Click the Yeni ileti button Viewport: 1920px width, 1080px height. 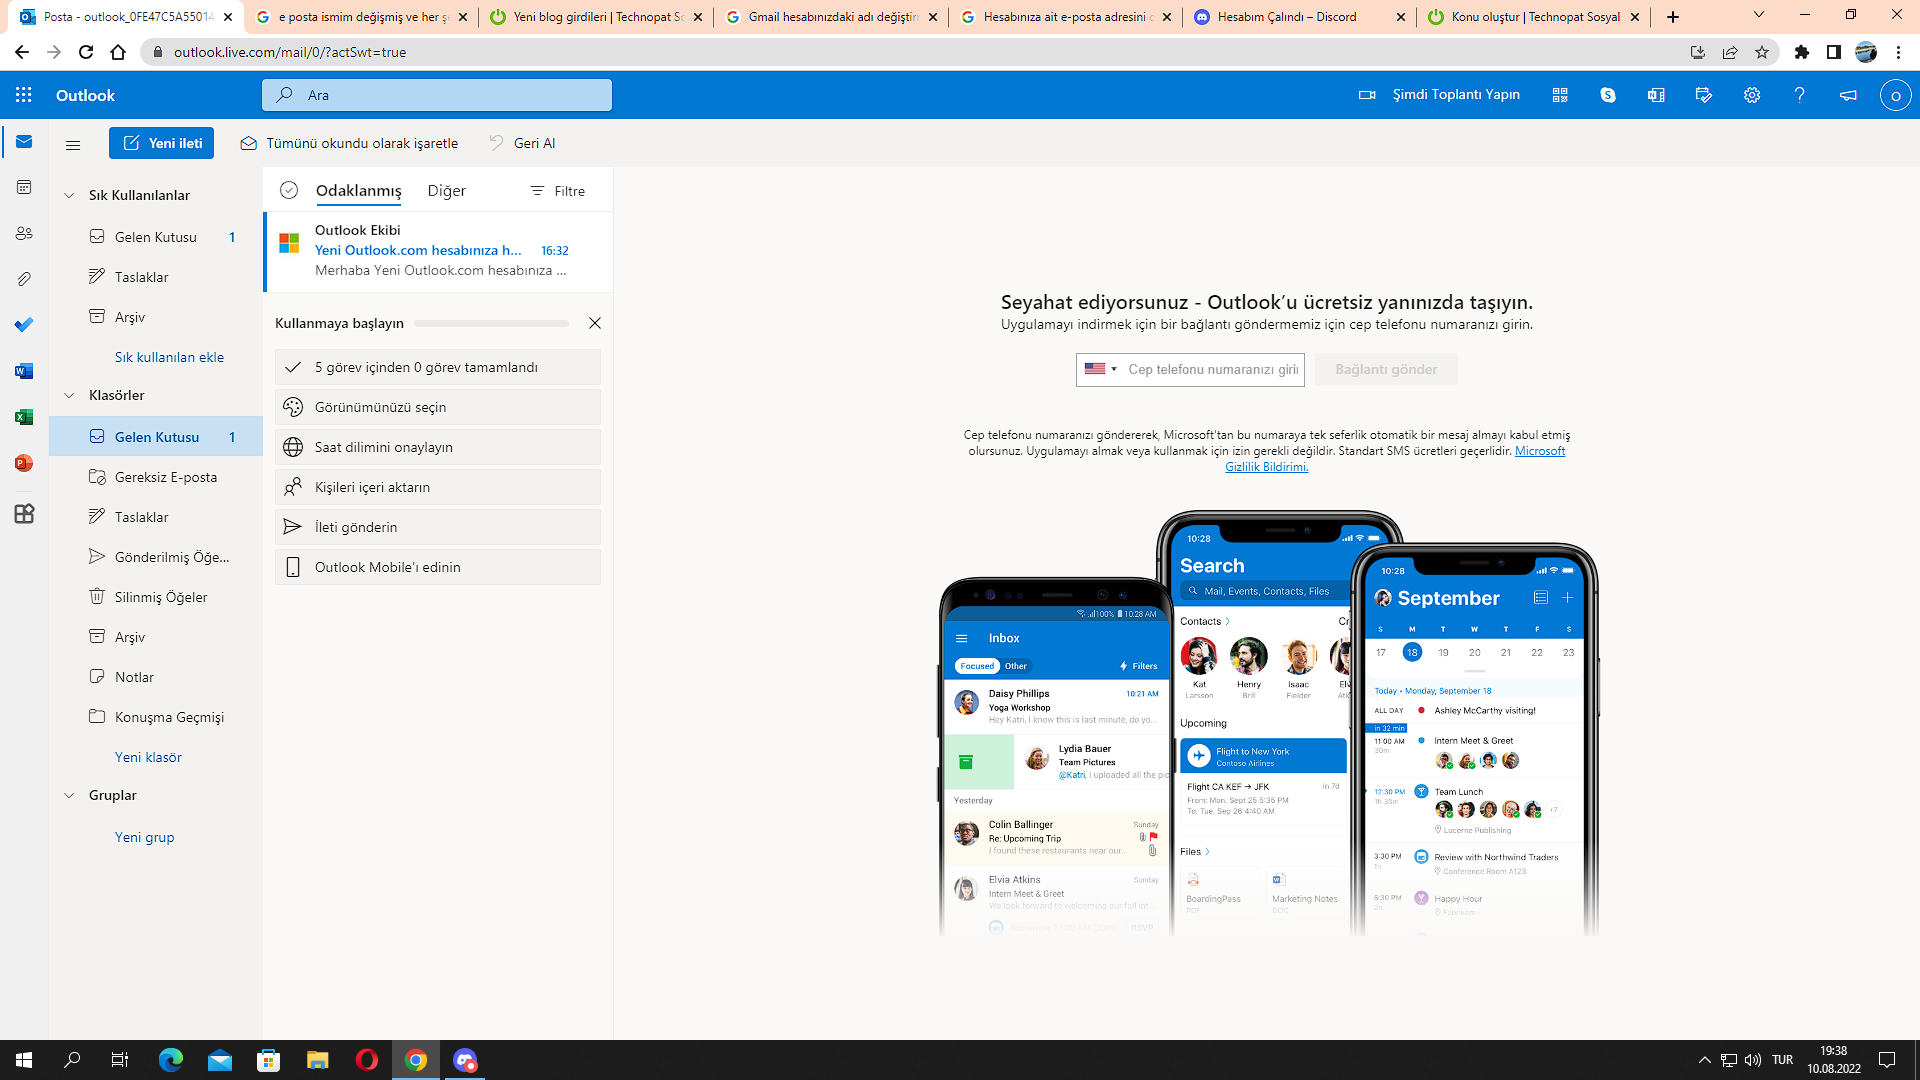coord(161,143)
